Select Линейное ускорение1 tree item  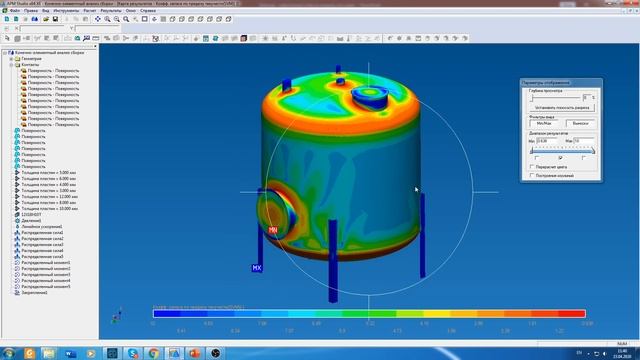click(x=42, y=227)
